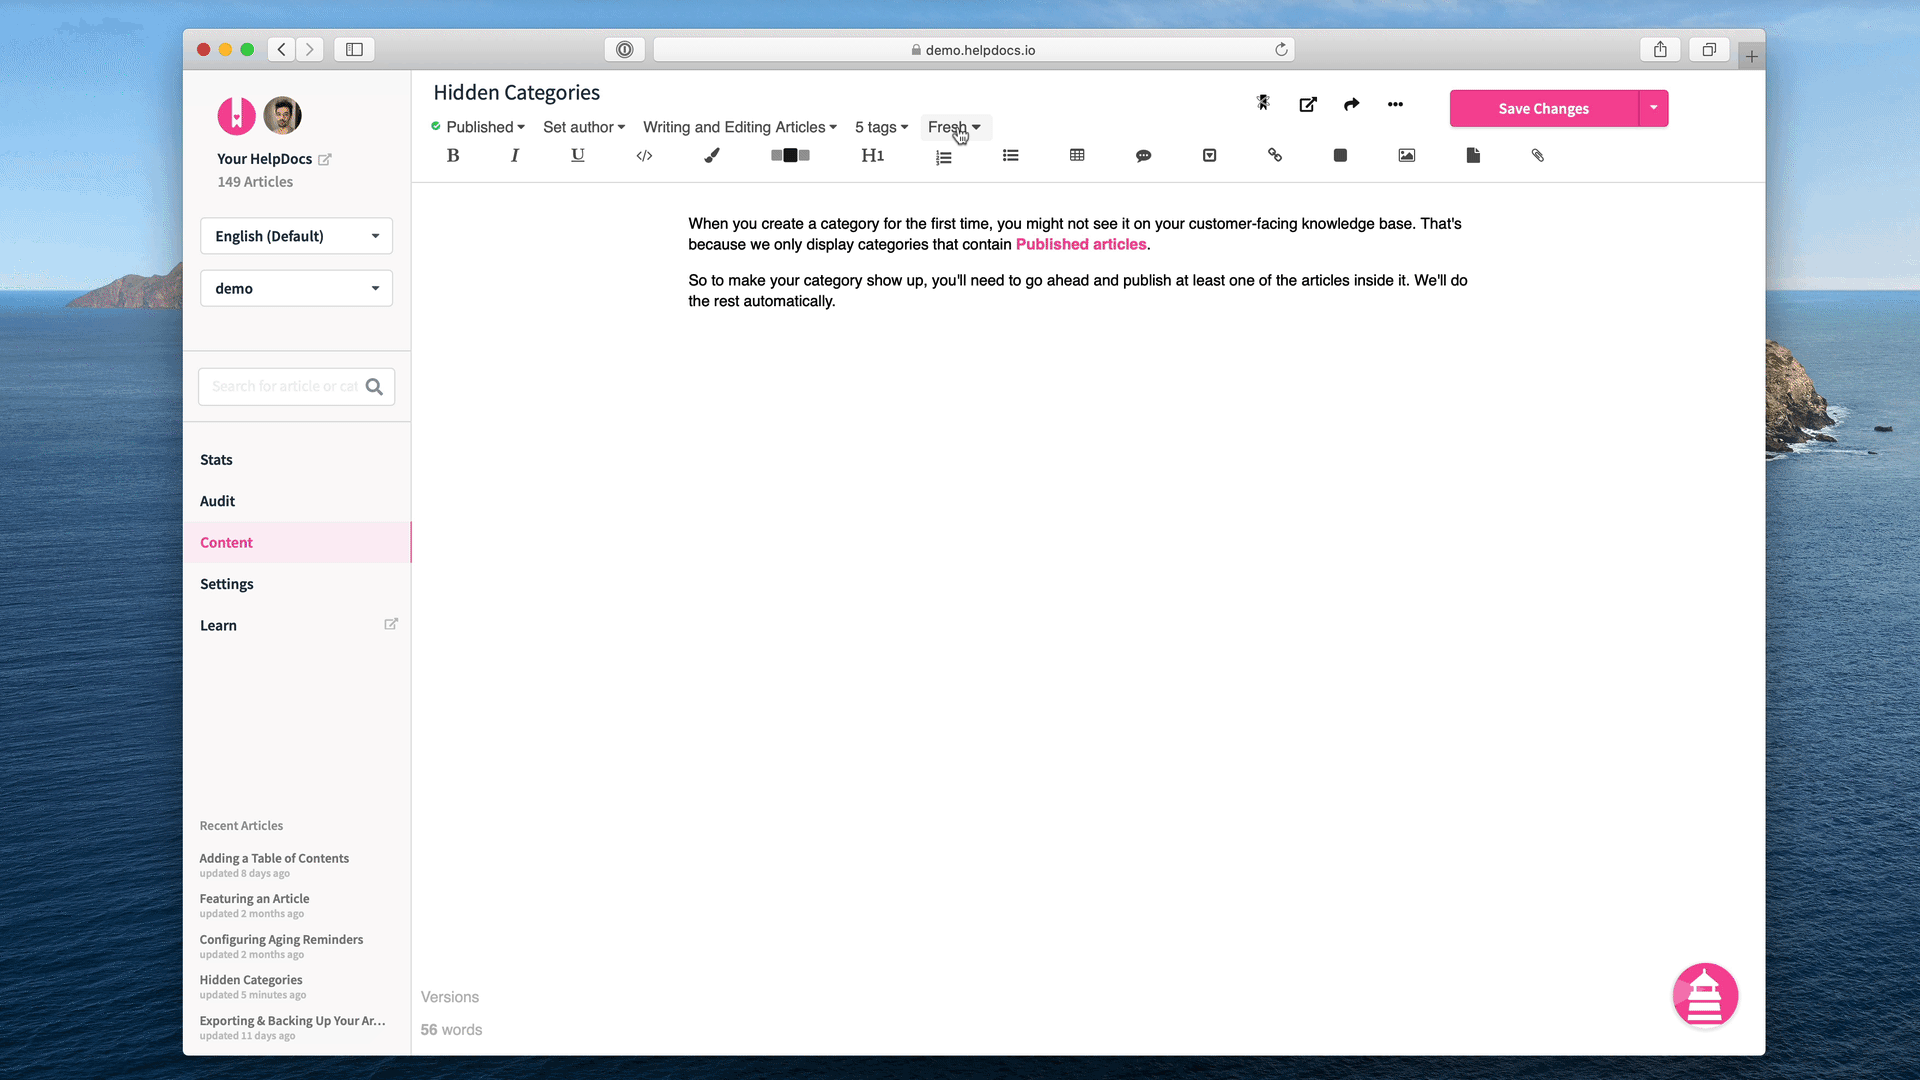Insert a callout speech bubble
Viewport: 1920px width, 1080px height.
pyautogui.click(x=1144, y=155)
